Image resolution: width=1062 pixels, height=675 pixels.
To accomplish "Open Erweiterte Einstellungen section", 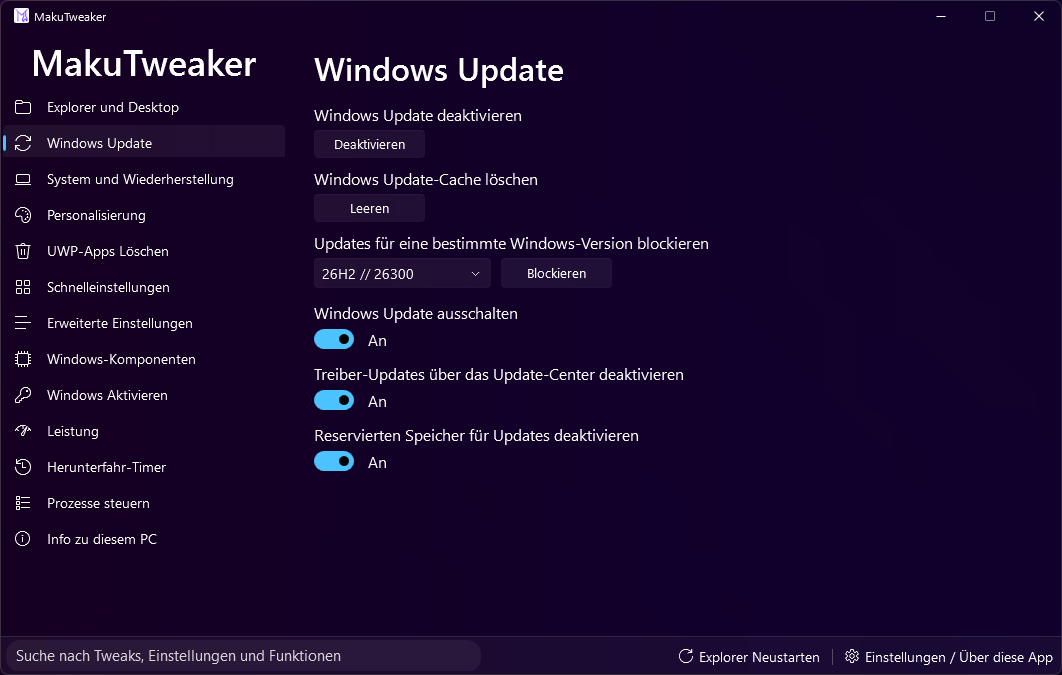I will pyautogui.click(x=144, y=323).
